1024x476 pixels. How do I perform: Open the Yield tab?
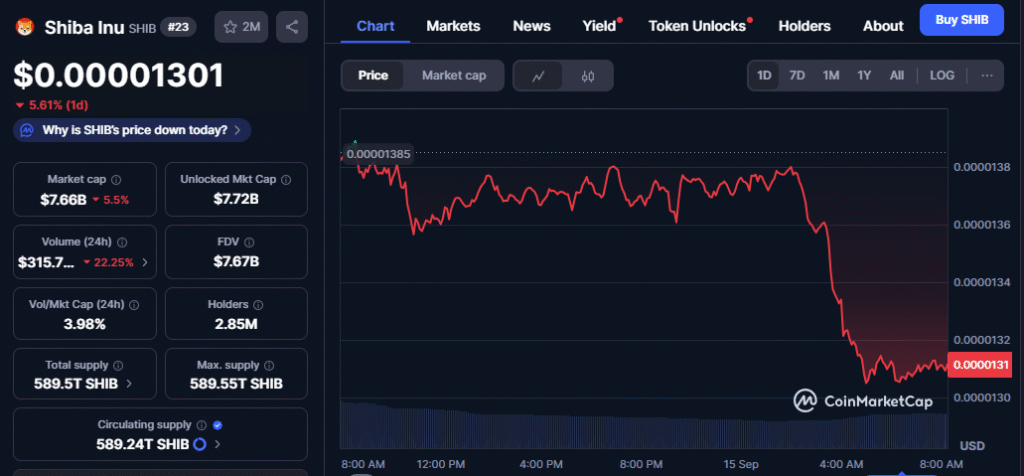(600, 25)
